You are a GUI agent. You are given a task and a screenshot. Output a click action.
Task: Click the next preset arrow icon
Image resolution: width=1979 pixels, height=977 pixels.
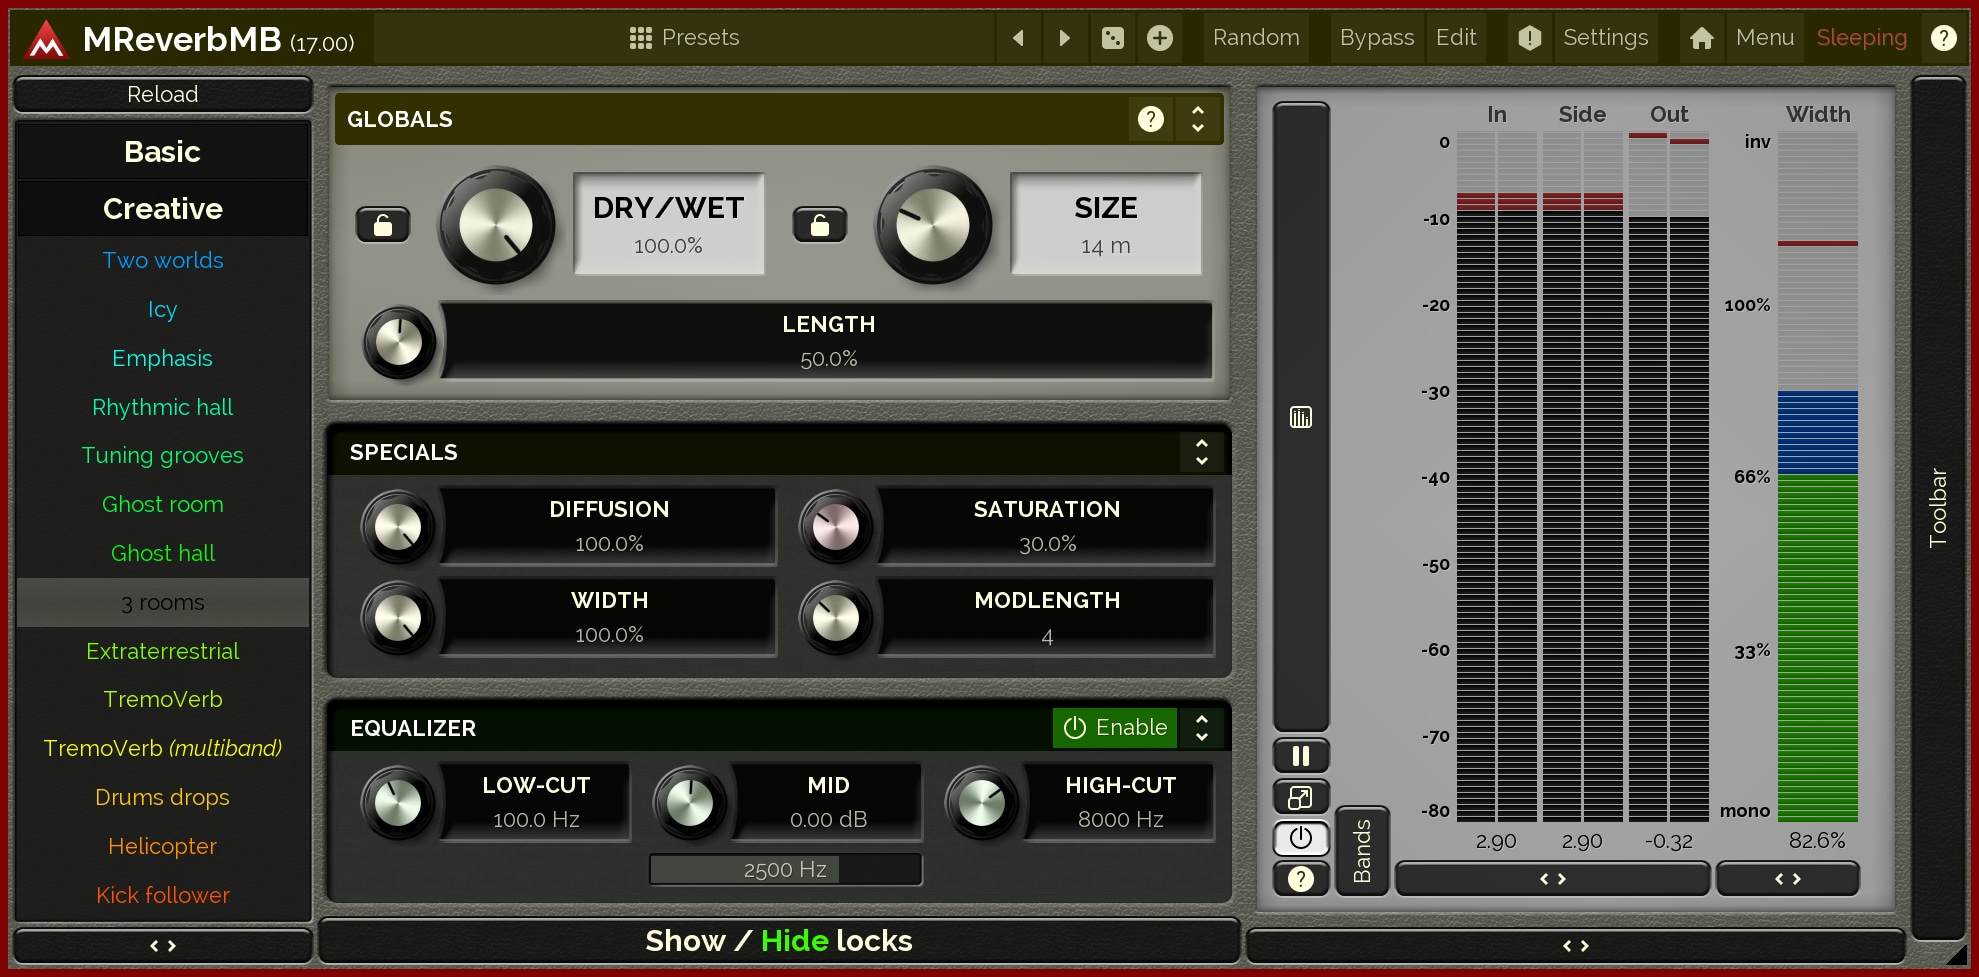coord(1064,38)
